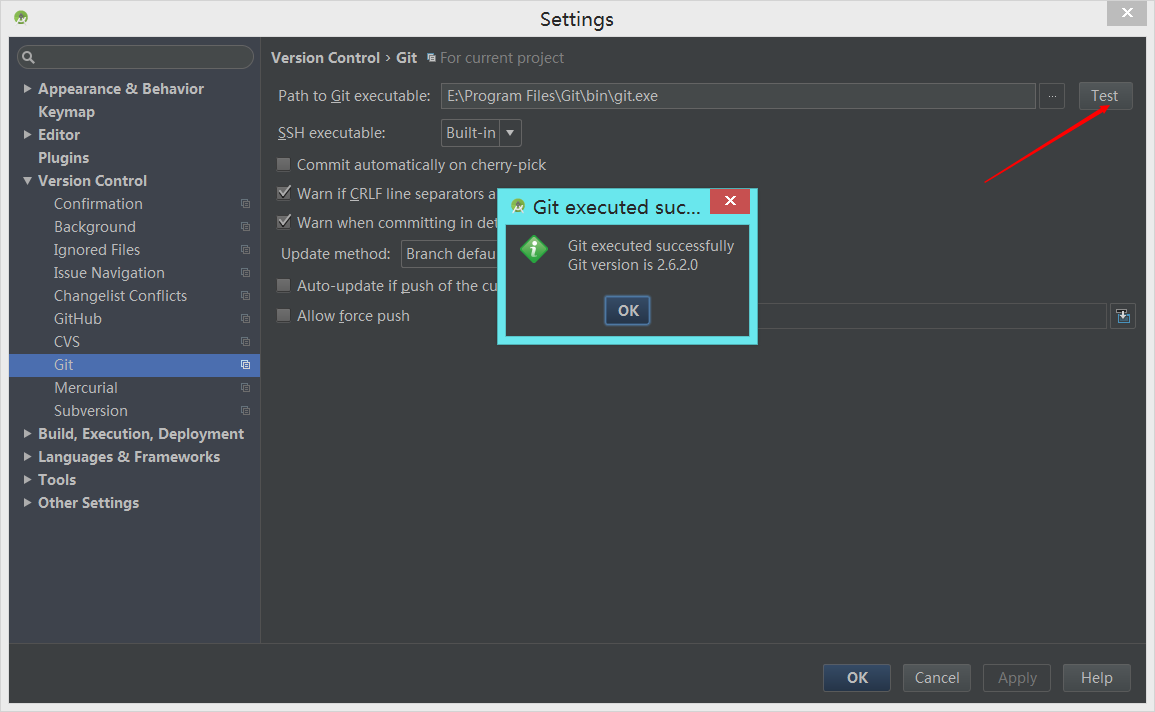Click the For current project icon in breadcrumb

tap(431, 57)
